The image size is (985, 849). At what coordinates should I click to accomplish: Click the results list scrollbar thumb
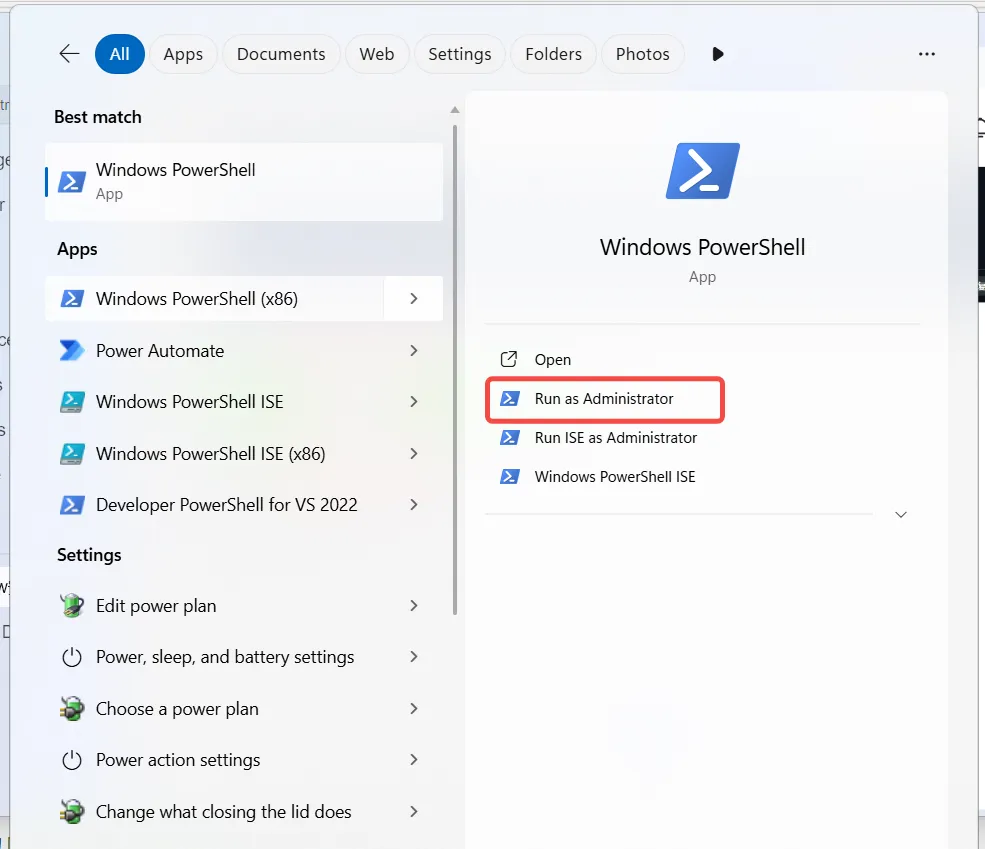coord(455,370)
